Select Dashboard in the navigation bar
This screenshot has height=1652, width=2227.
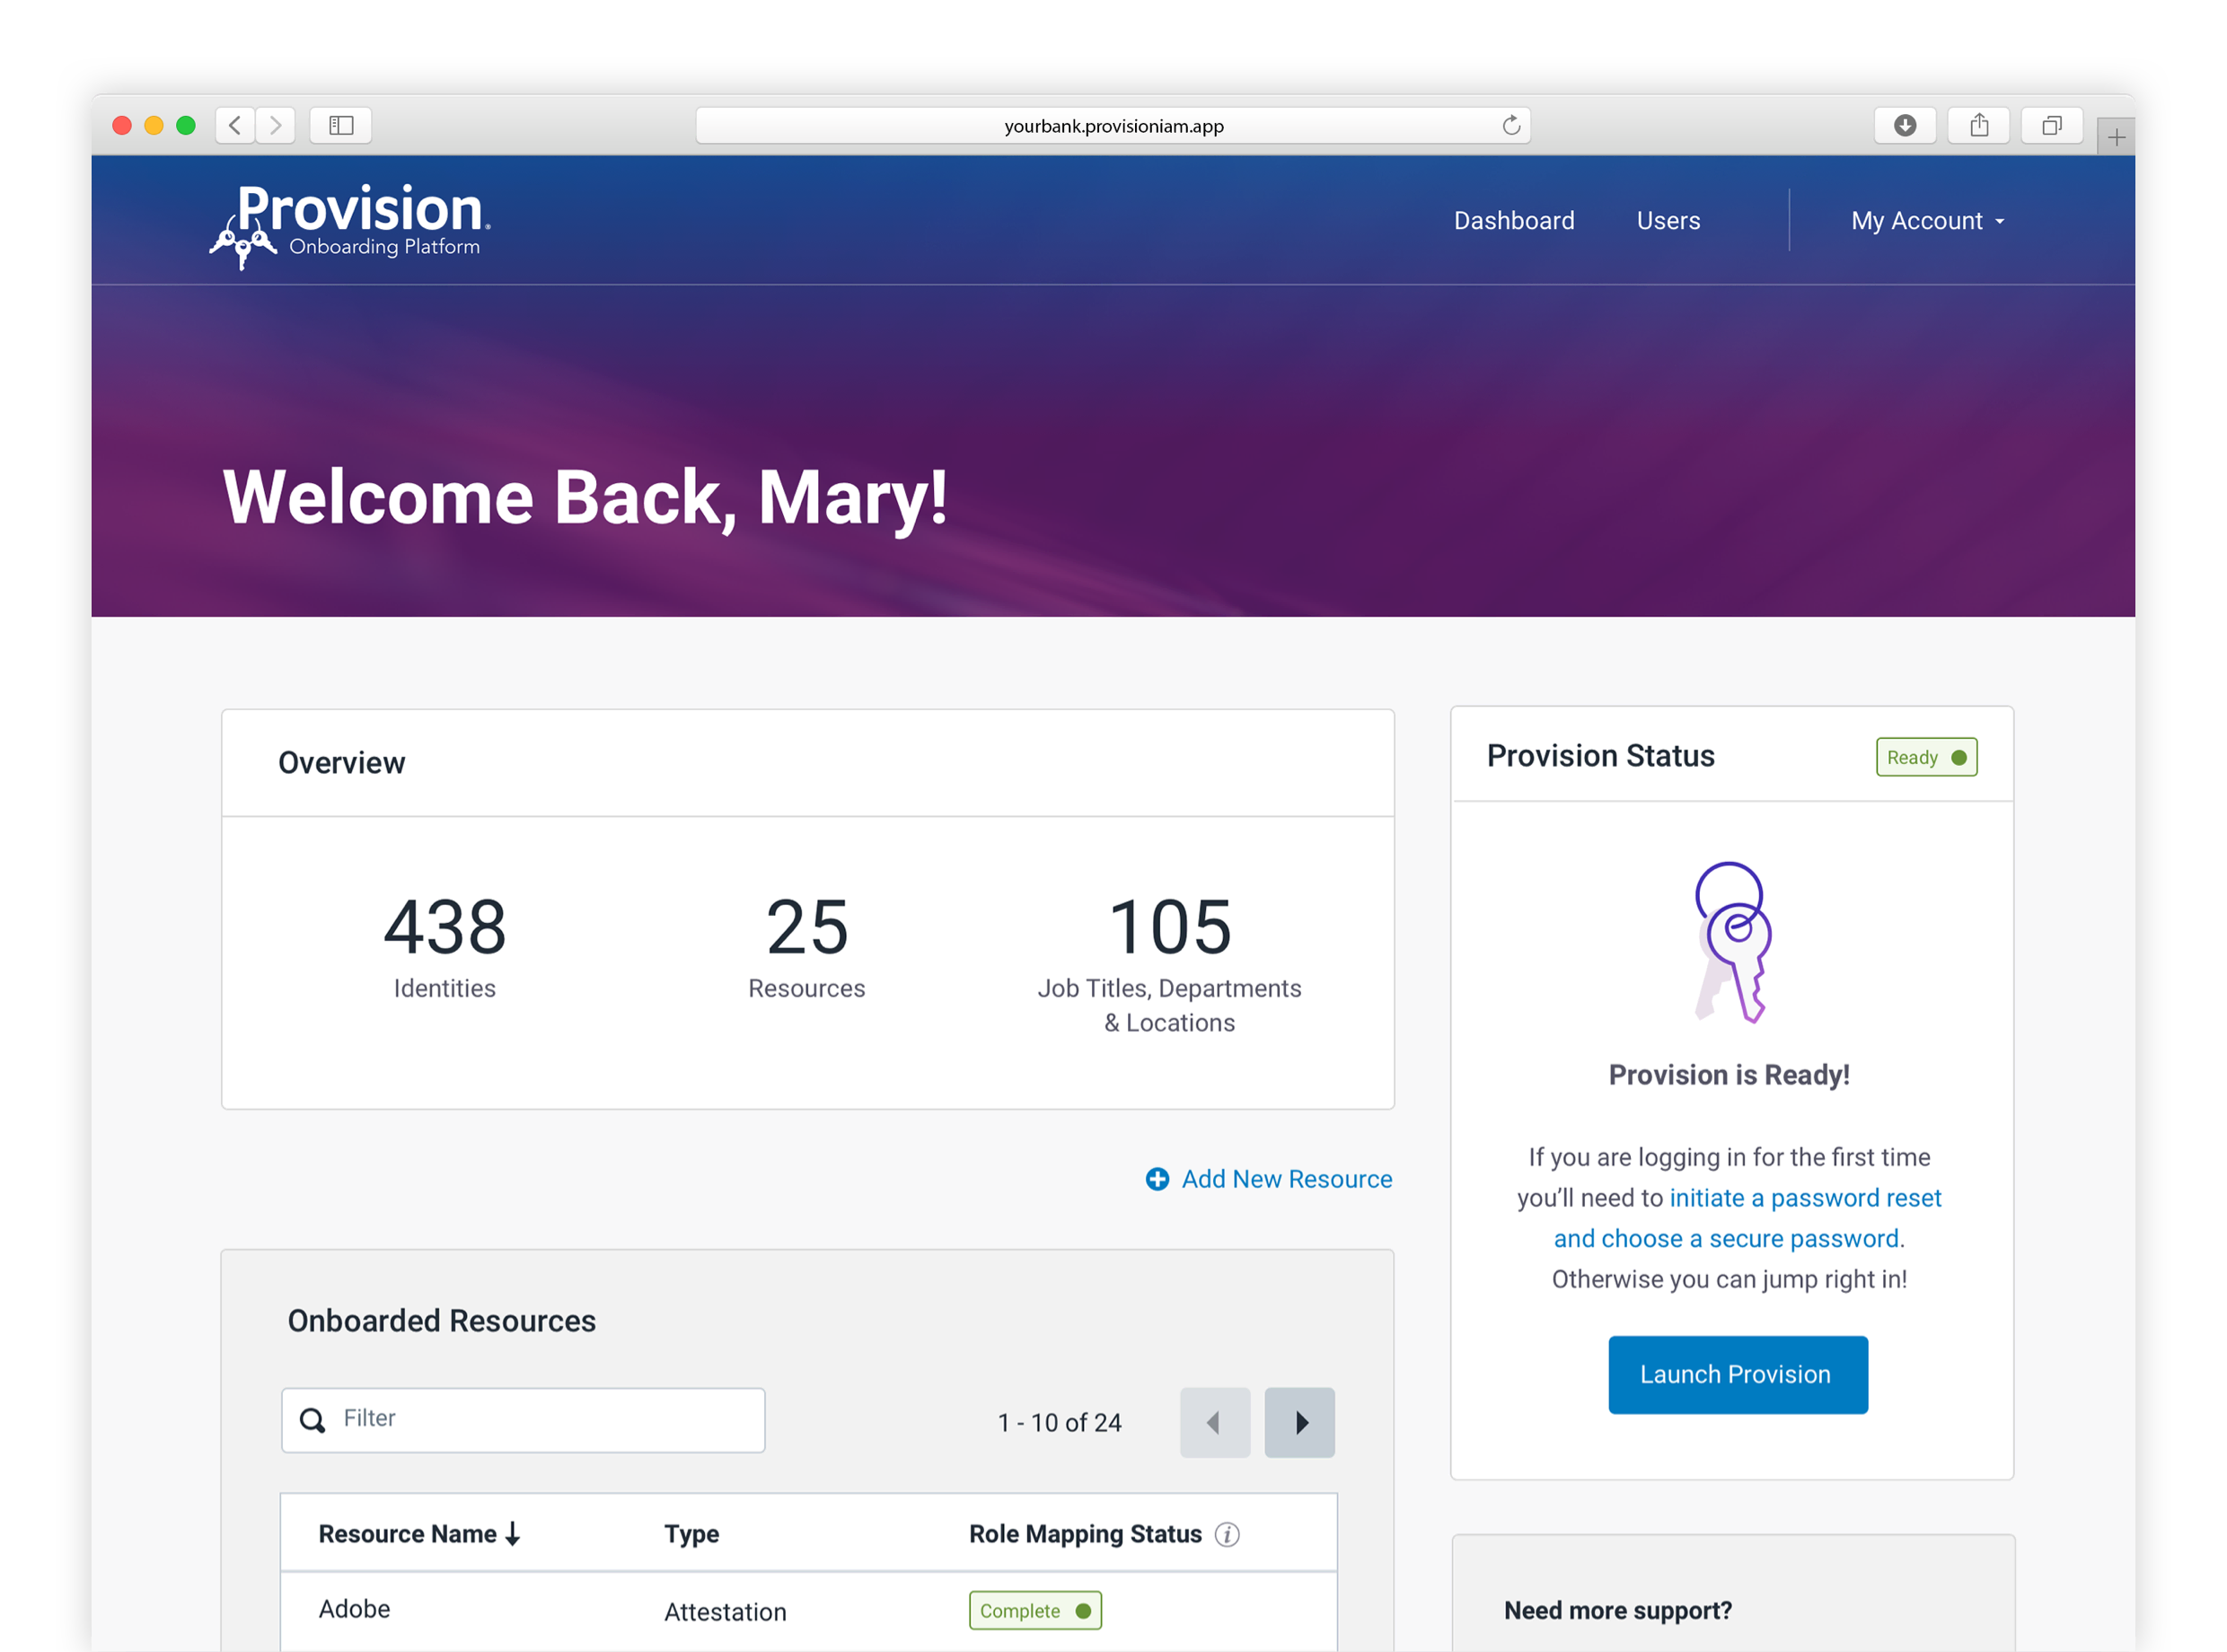pyautogui.click(x=1513, y=220)
